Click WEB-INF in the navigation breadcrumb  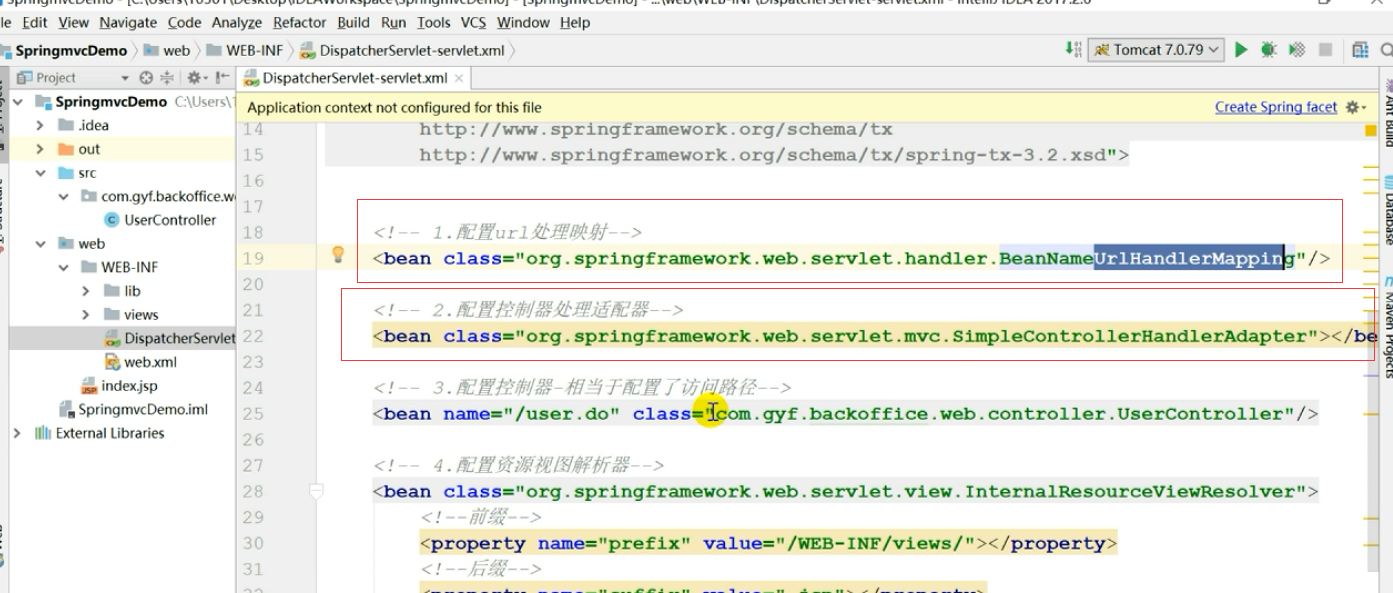[254, 50]
